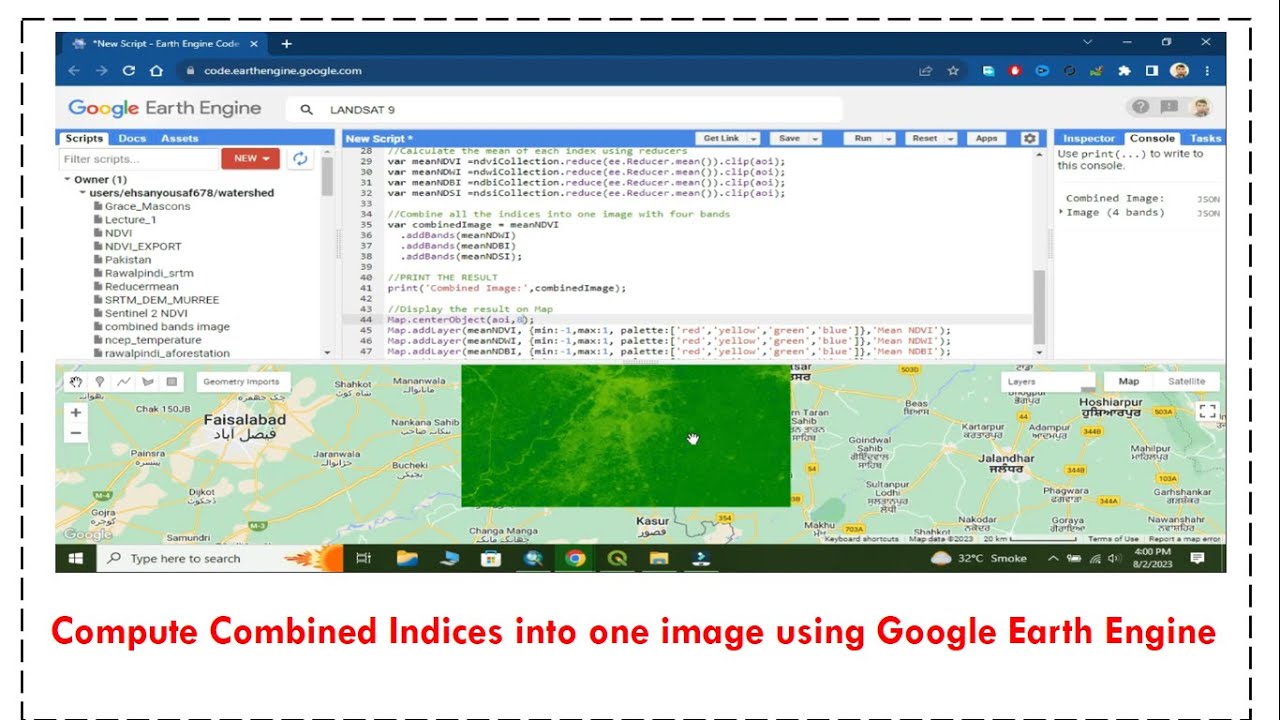
Task: Click the Save button
Action: [790, 139]
